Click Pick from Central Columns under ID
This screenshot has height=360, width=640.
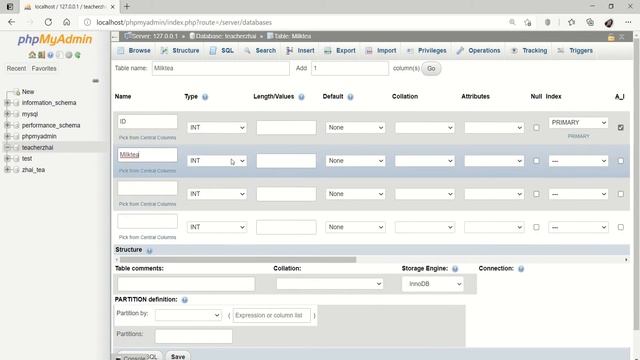tap(147, 138)
